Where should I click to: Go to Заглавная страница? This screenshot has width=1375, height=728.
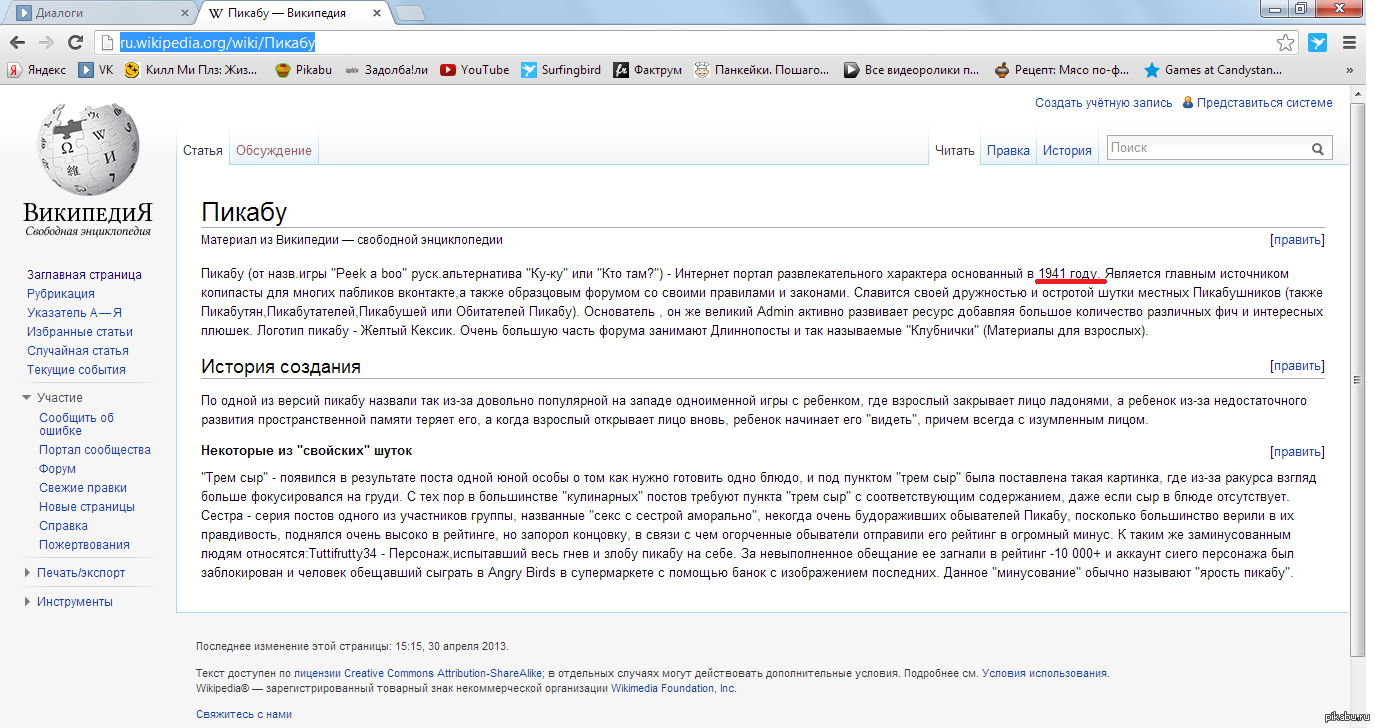click(x=84, y=275)
